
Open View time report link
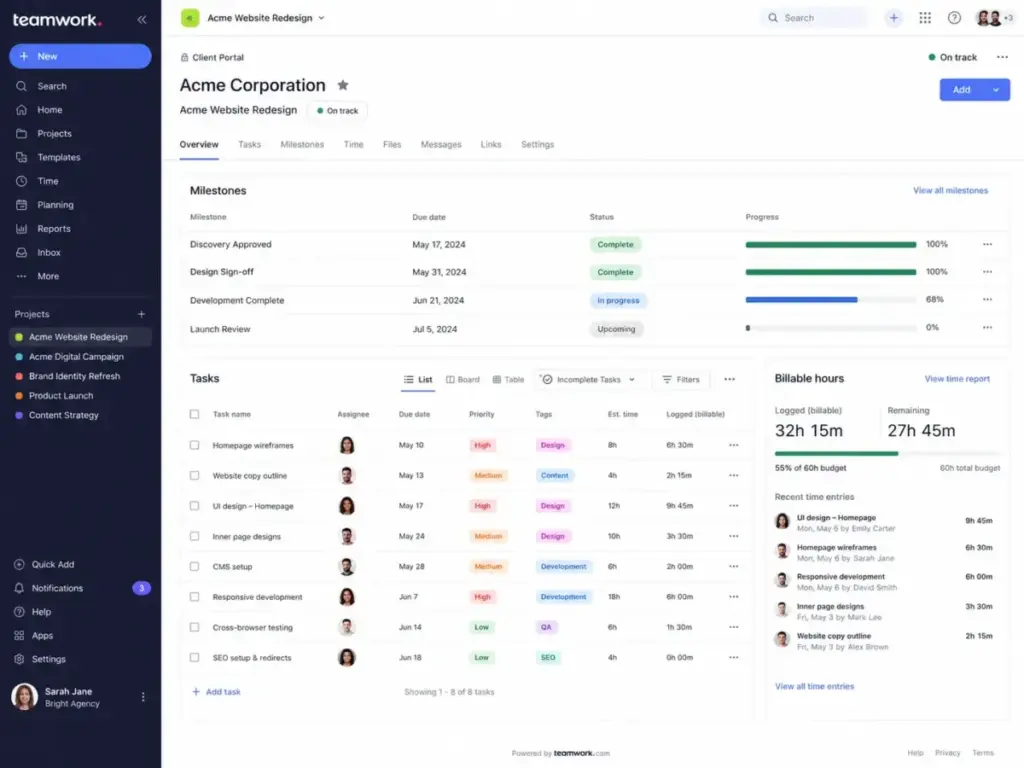click(x=957, y=379)
